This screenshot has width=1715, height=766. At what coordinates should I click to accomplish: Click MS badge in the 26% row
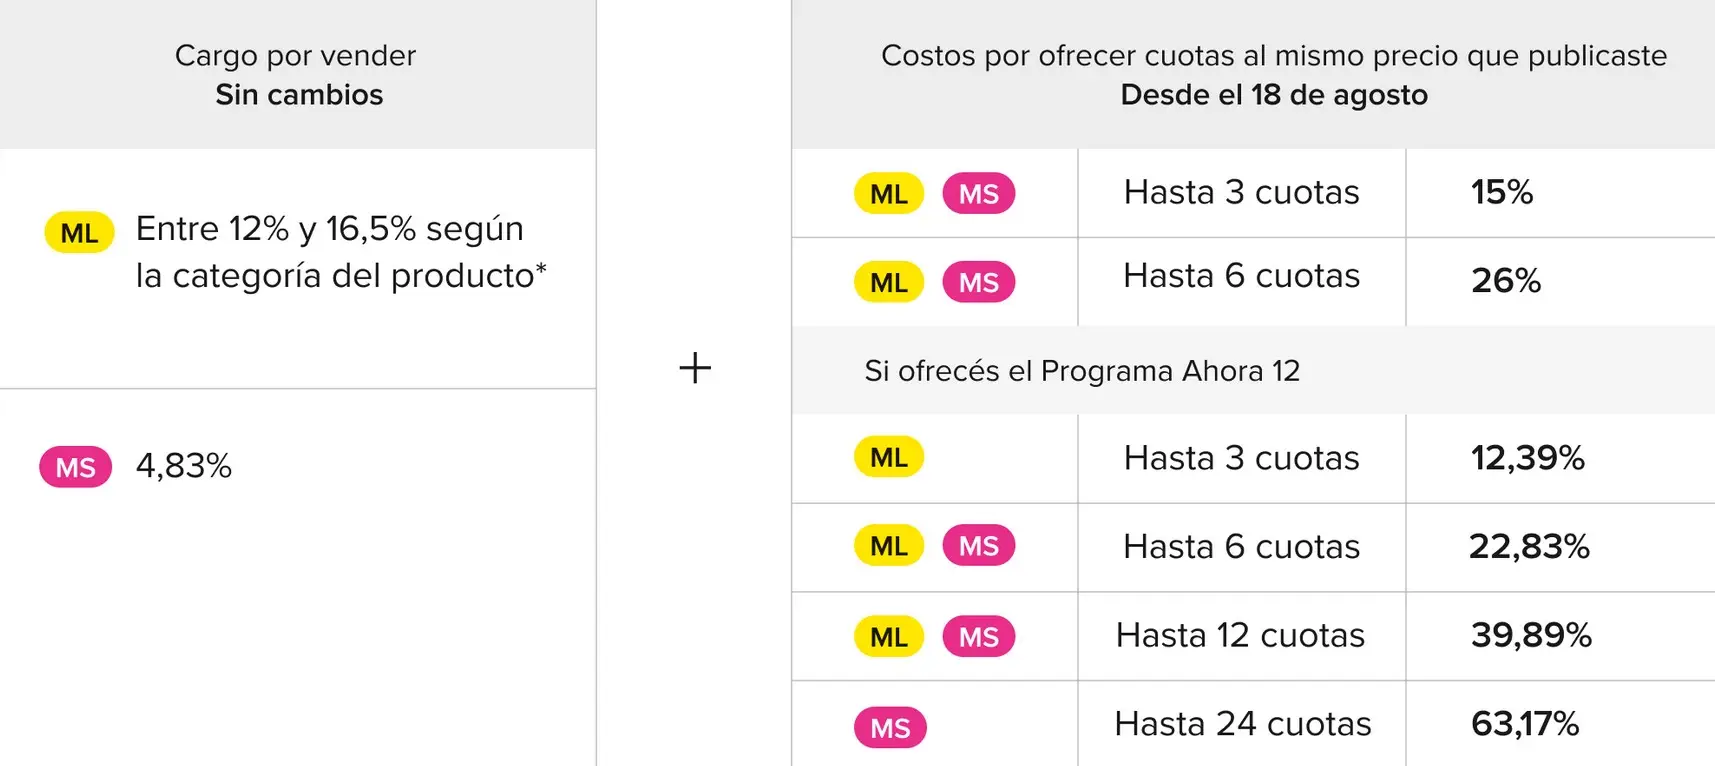979,282
